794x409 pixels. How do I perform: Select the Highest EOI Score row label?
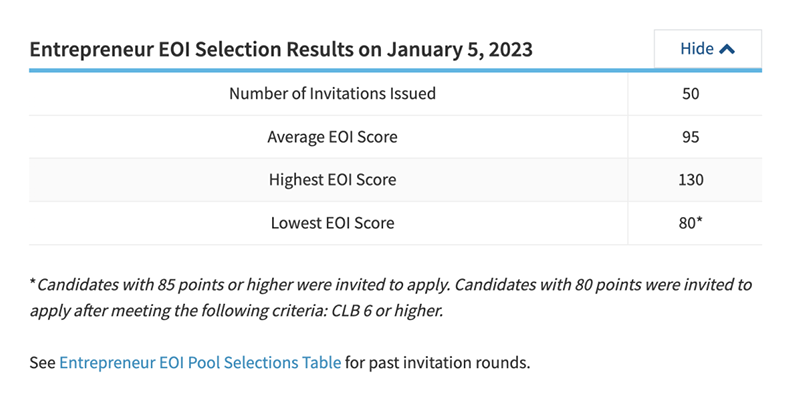[x=332, y=180]
